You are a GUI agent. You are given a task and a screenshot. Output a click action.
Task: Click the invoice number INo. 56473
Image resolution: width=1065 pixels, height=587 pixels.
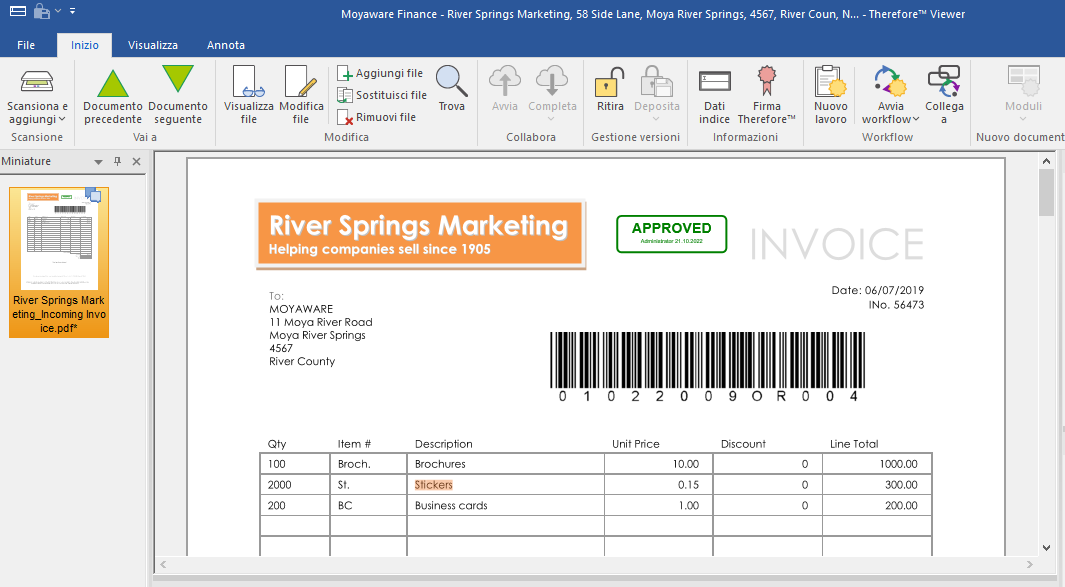[896, 305]
